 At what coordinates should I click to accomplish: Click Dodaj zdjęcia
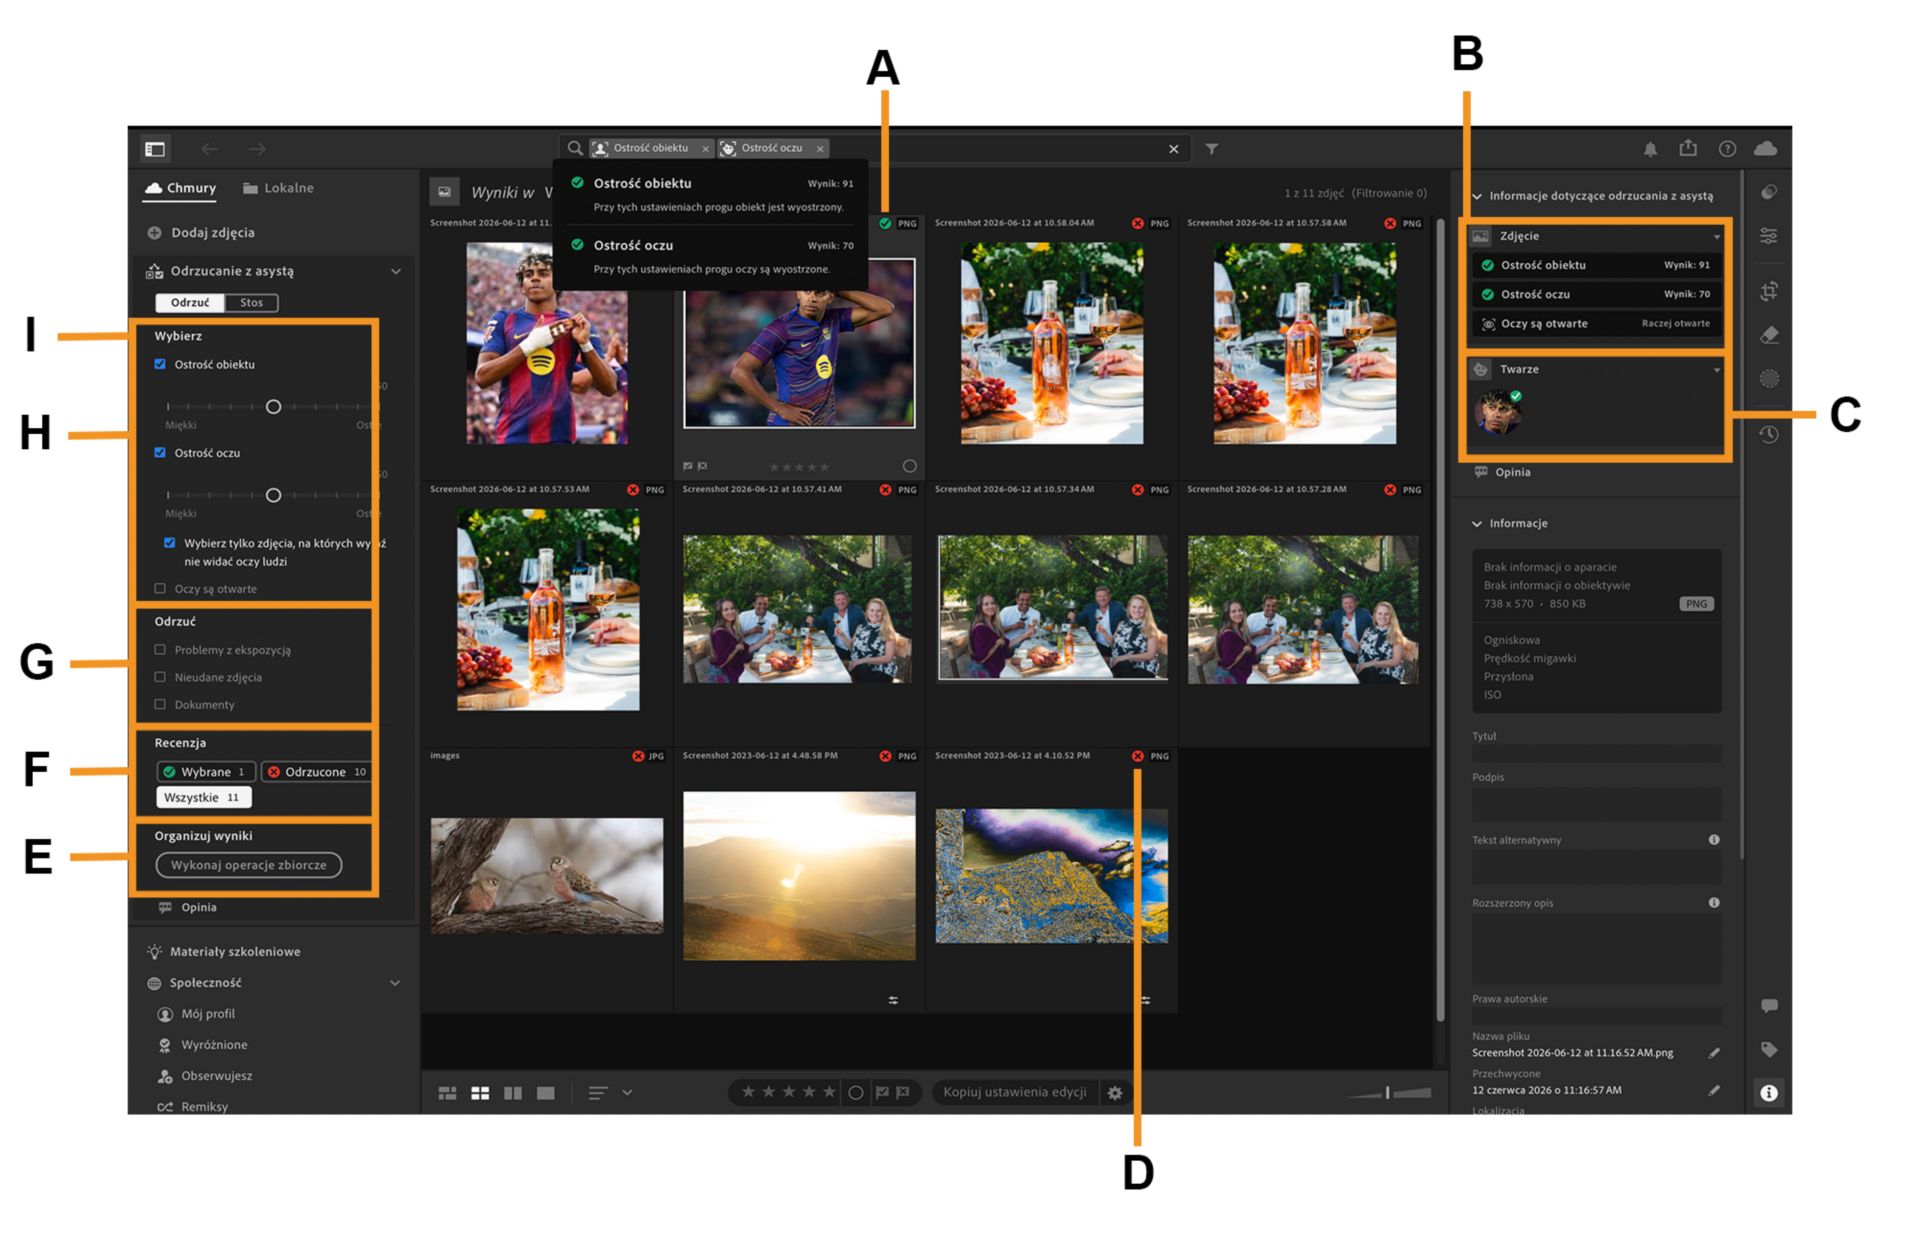pos(201,233)
